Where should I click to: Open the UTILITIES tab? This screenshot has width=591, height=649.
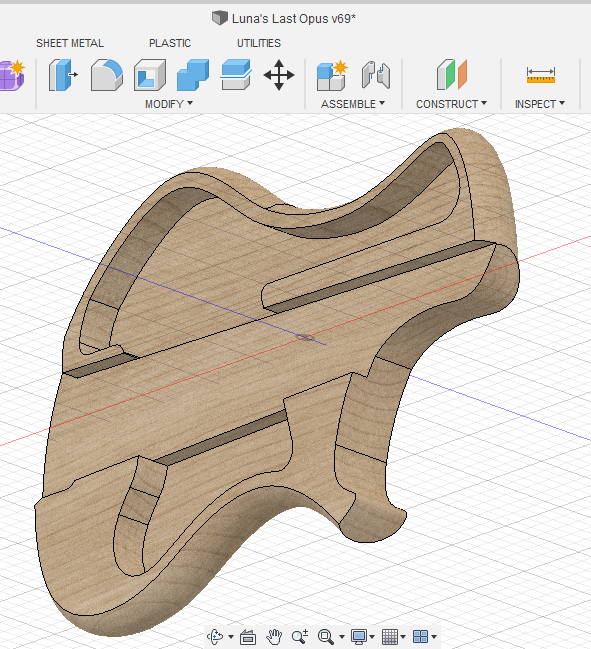click(259, 43)
